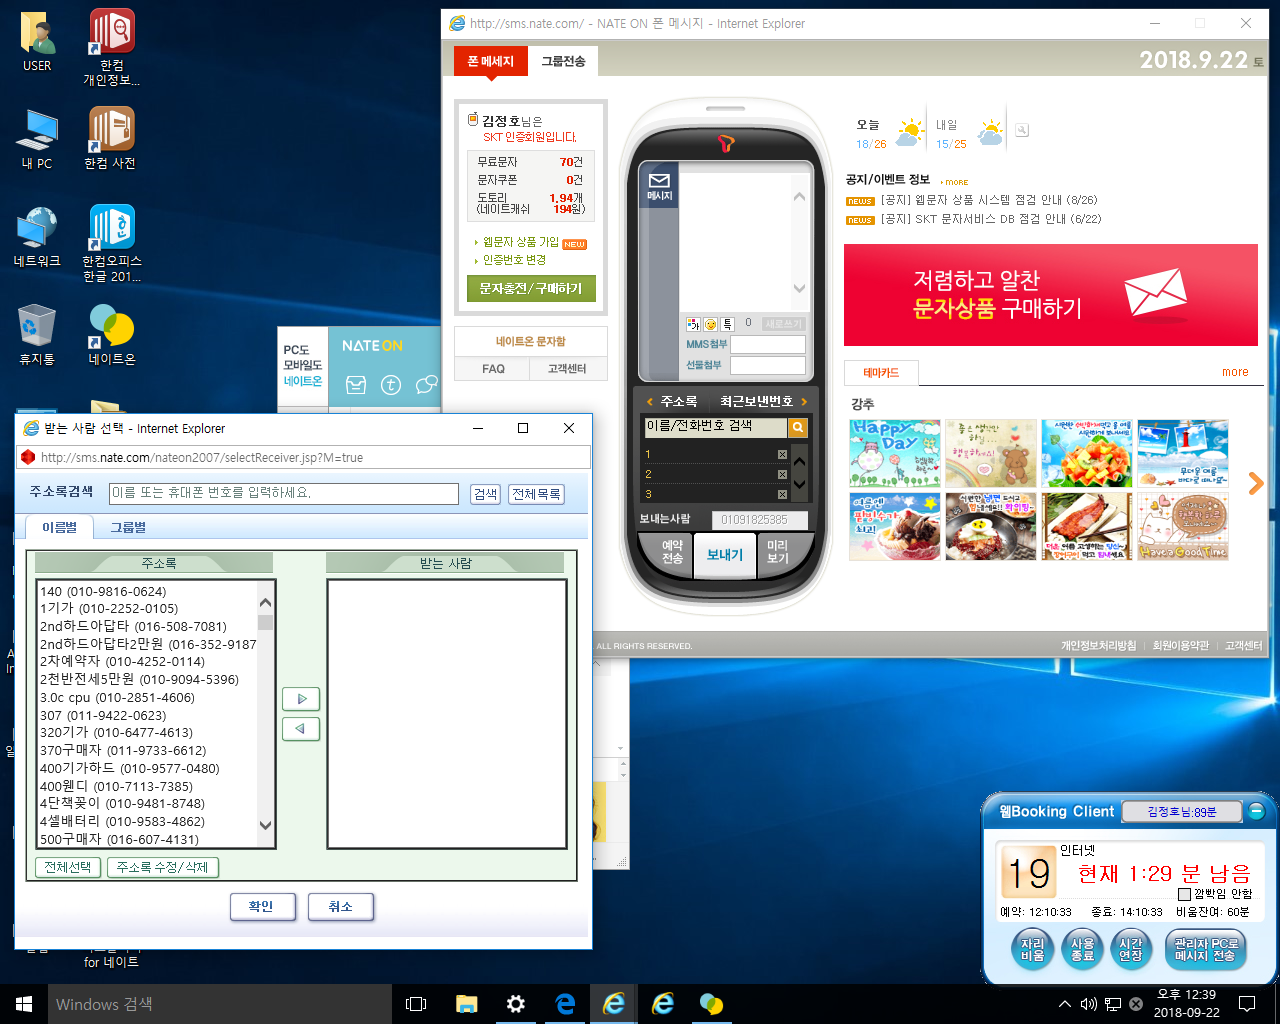Select the 테마카드 tab
This screenshot has height=1024, width=1280.
881,372
